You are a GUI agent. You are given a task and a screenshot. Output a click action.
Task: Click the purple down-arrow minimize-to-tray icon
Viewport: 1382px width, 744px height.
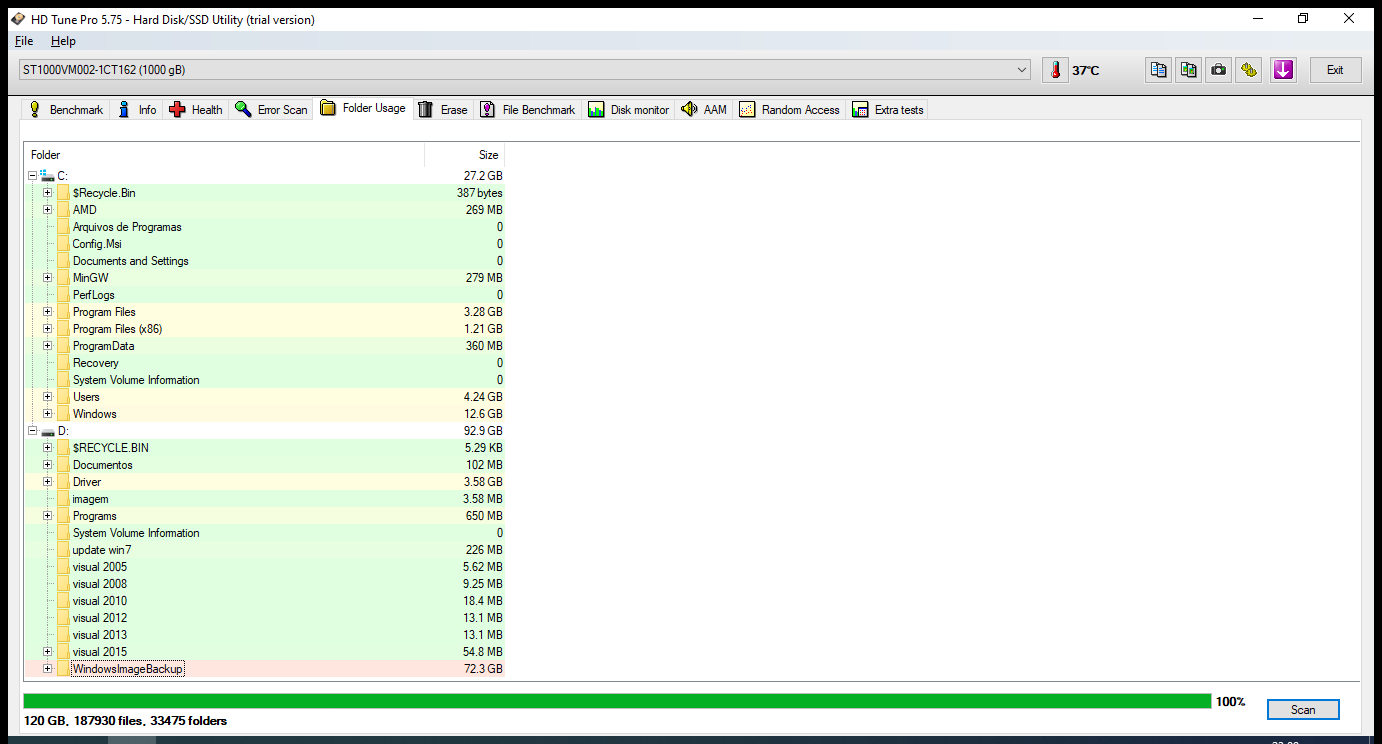(1284, 70)
